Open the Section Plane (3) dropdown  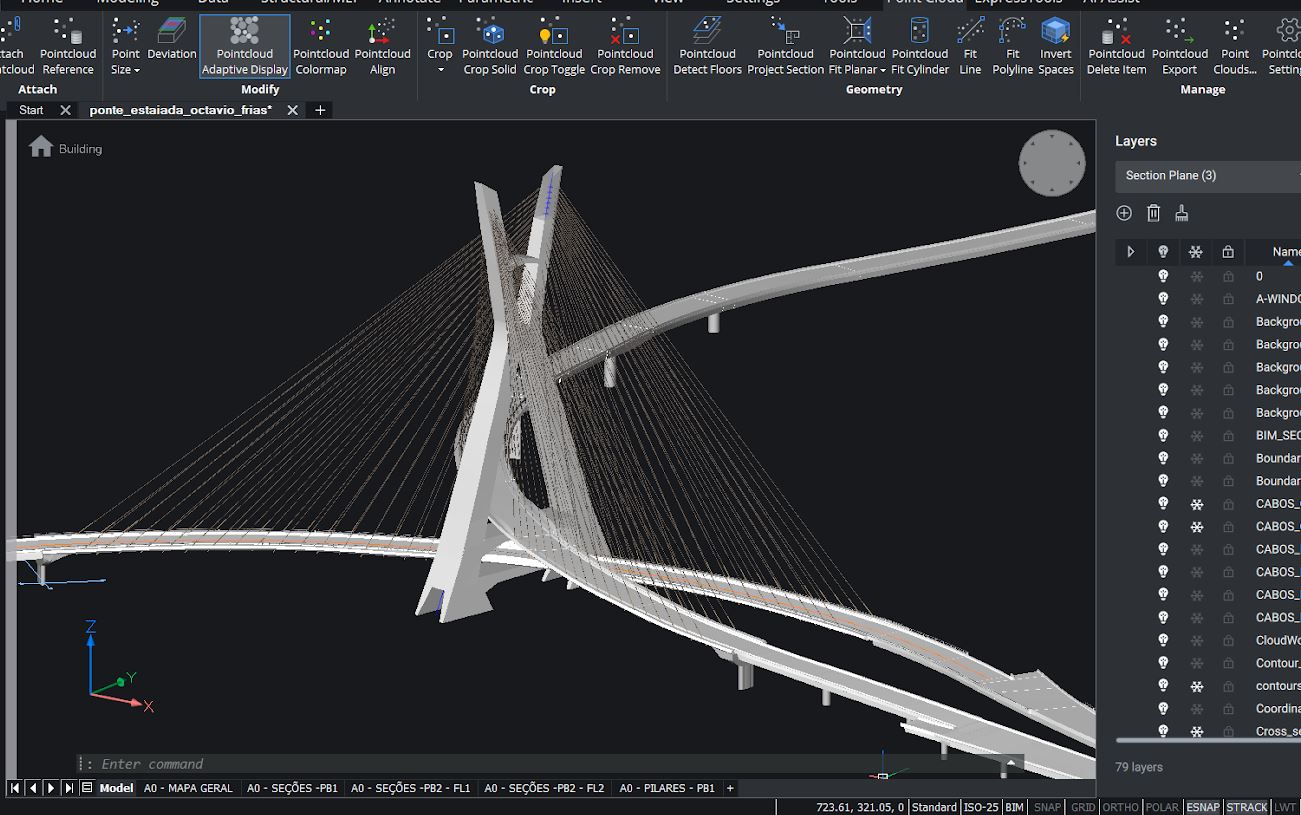click(x=1207, y=176)
